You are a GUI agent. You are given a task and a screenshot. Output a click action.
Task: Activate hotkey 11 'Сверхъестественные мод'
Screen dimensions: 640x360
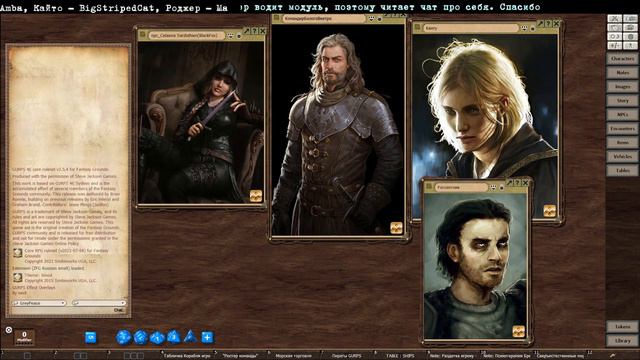tap(561, 356)
